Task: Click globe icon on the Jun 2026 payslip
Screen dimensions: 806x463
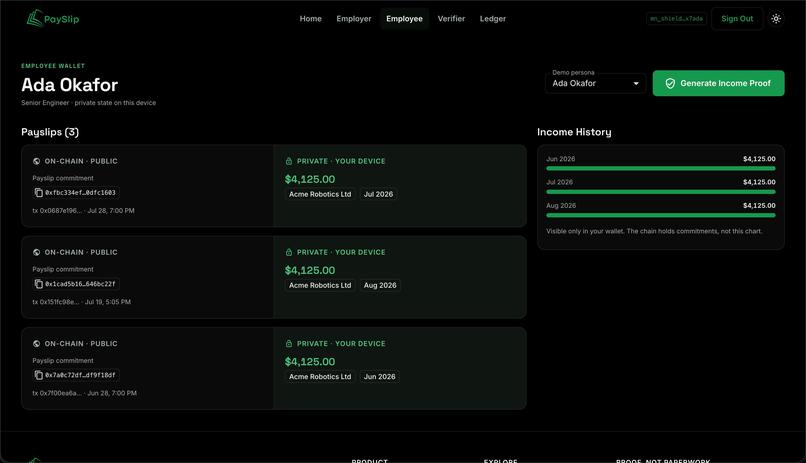Action: (x=36, y=344)
